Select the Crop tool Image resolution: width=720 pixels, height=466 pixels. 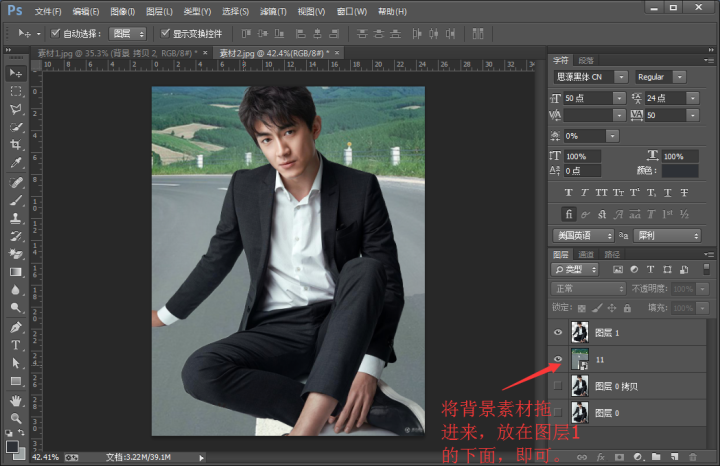click(16, 145)
